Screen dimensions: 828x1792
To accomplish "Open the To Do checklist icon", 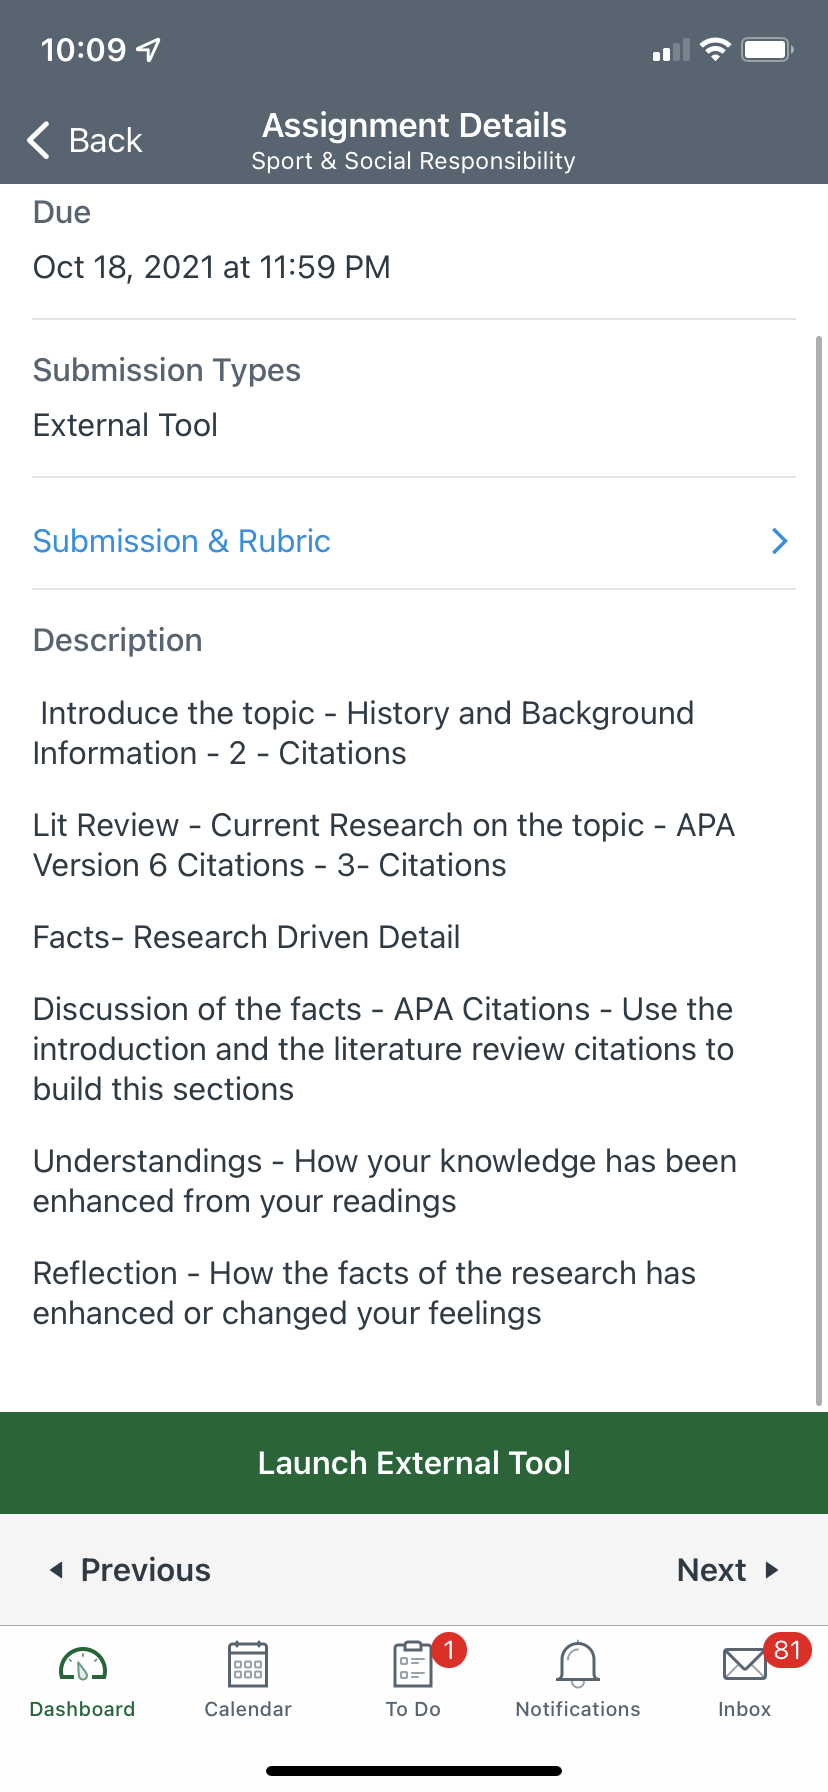I will tap(412, 1665).
